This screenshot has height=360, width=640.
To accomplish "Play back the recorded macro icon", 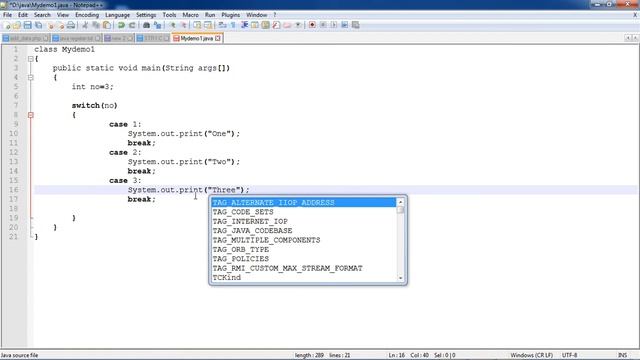I will 334,25.
